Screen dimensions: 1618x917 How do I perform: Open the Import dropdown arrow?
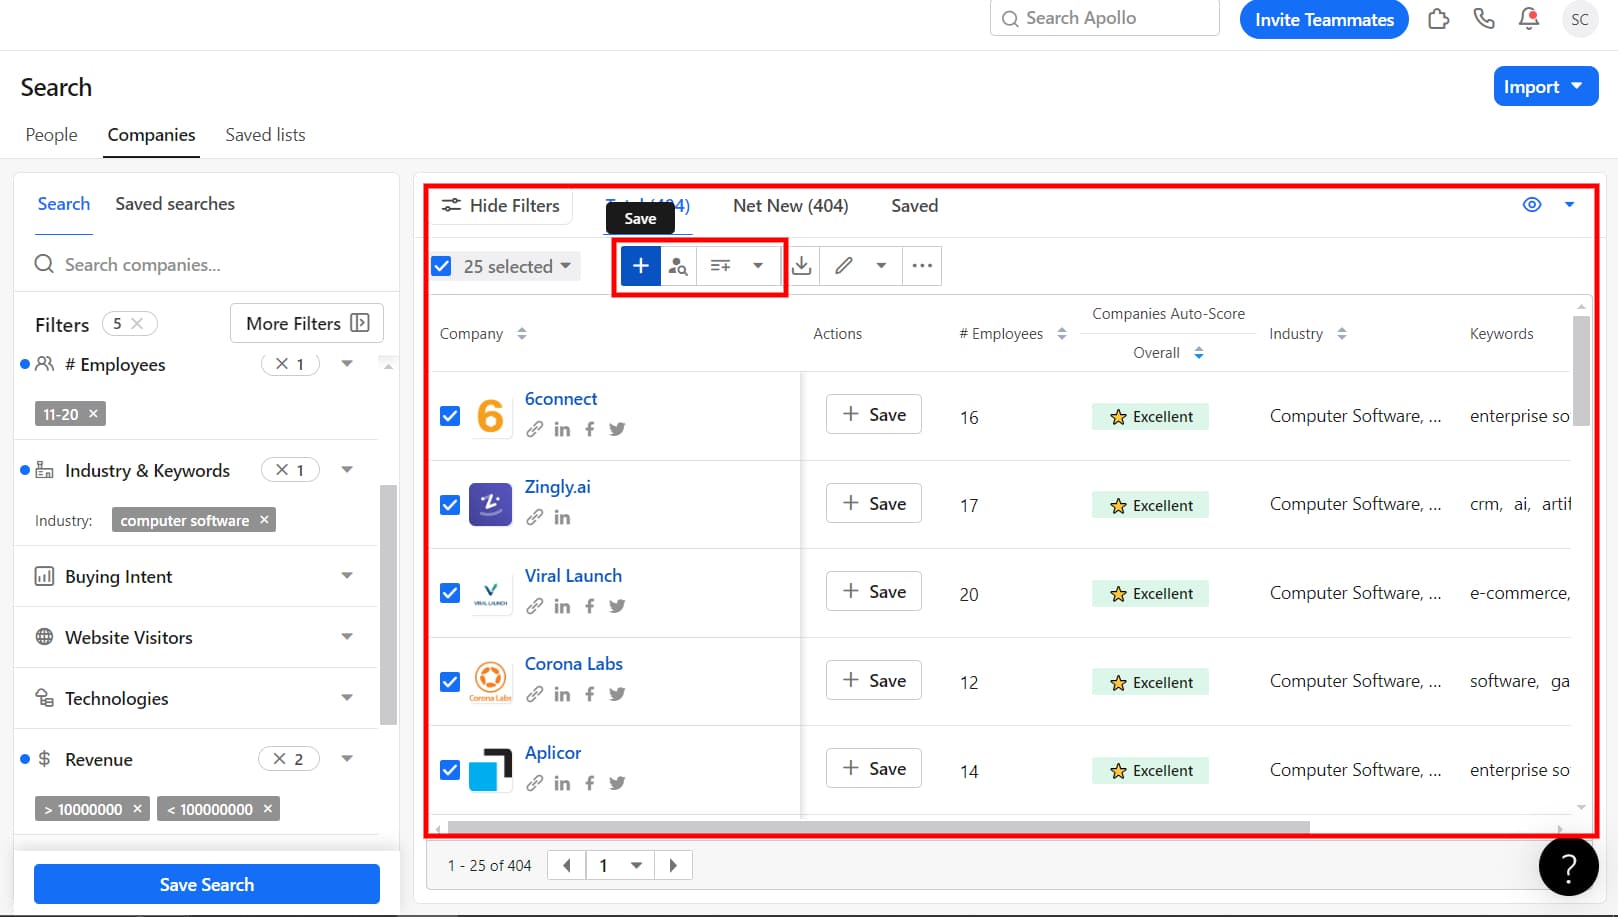tap(1578, 86)
